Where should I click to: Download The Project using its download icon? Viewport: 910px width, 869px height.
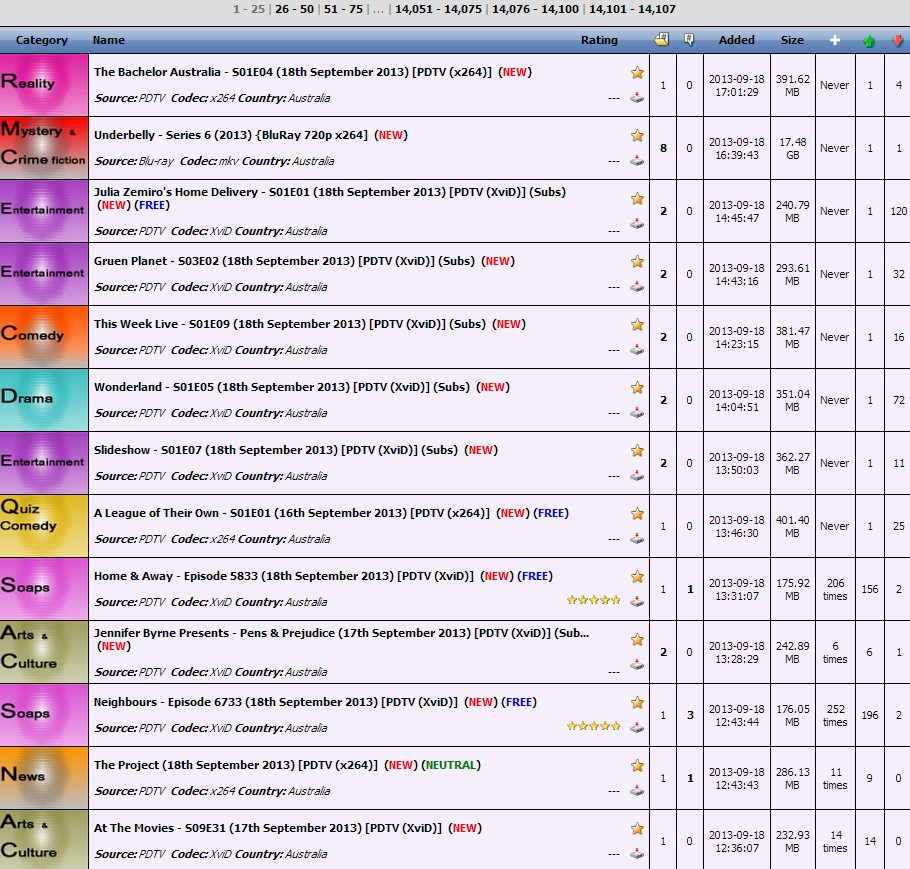click(x=637, y=791)
